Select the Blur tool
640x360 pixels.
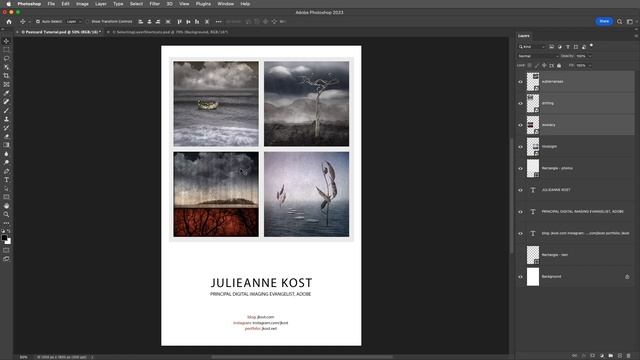pyautogui.click(x=6, y=154)
